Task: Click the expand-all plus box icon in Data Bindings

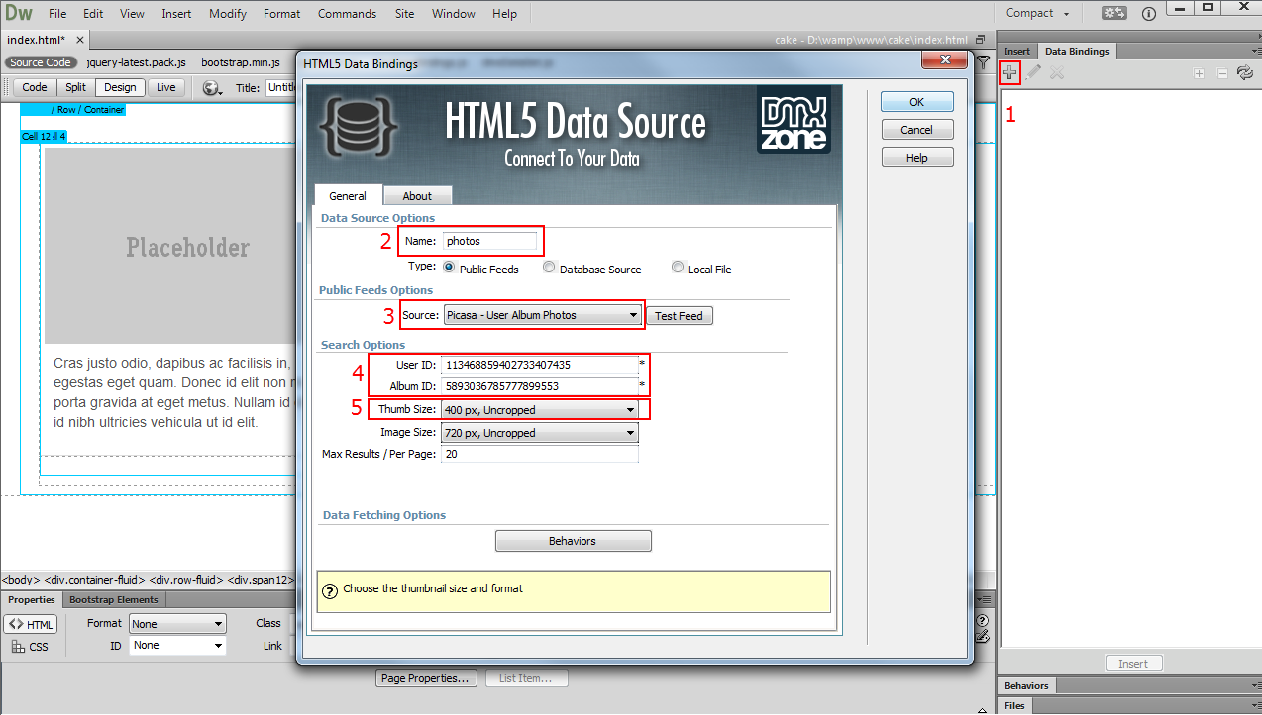Action: pyautogui.click(x=1199, y=72)
